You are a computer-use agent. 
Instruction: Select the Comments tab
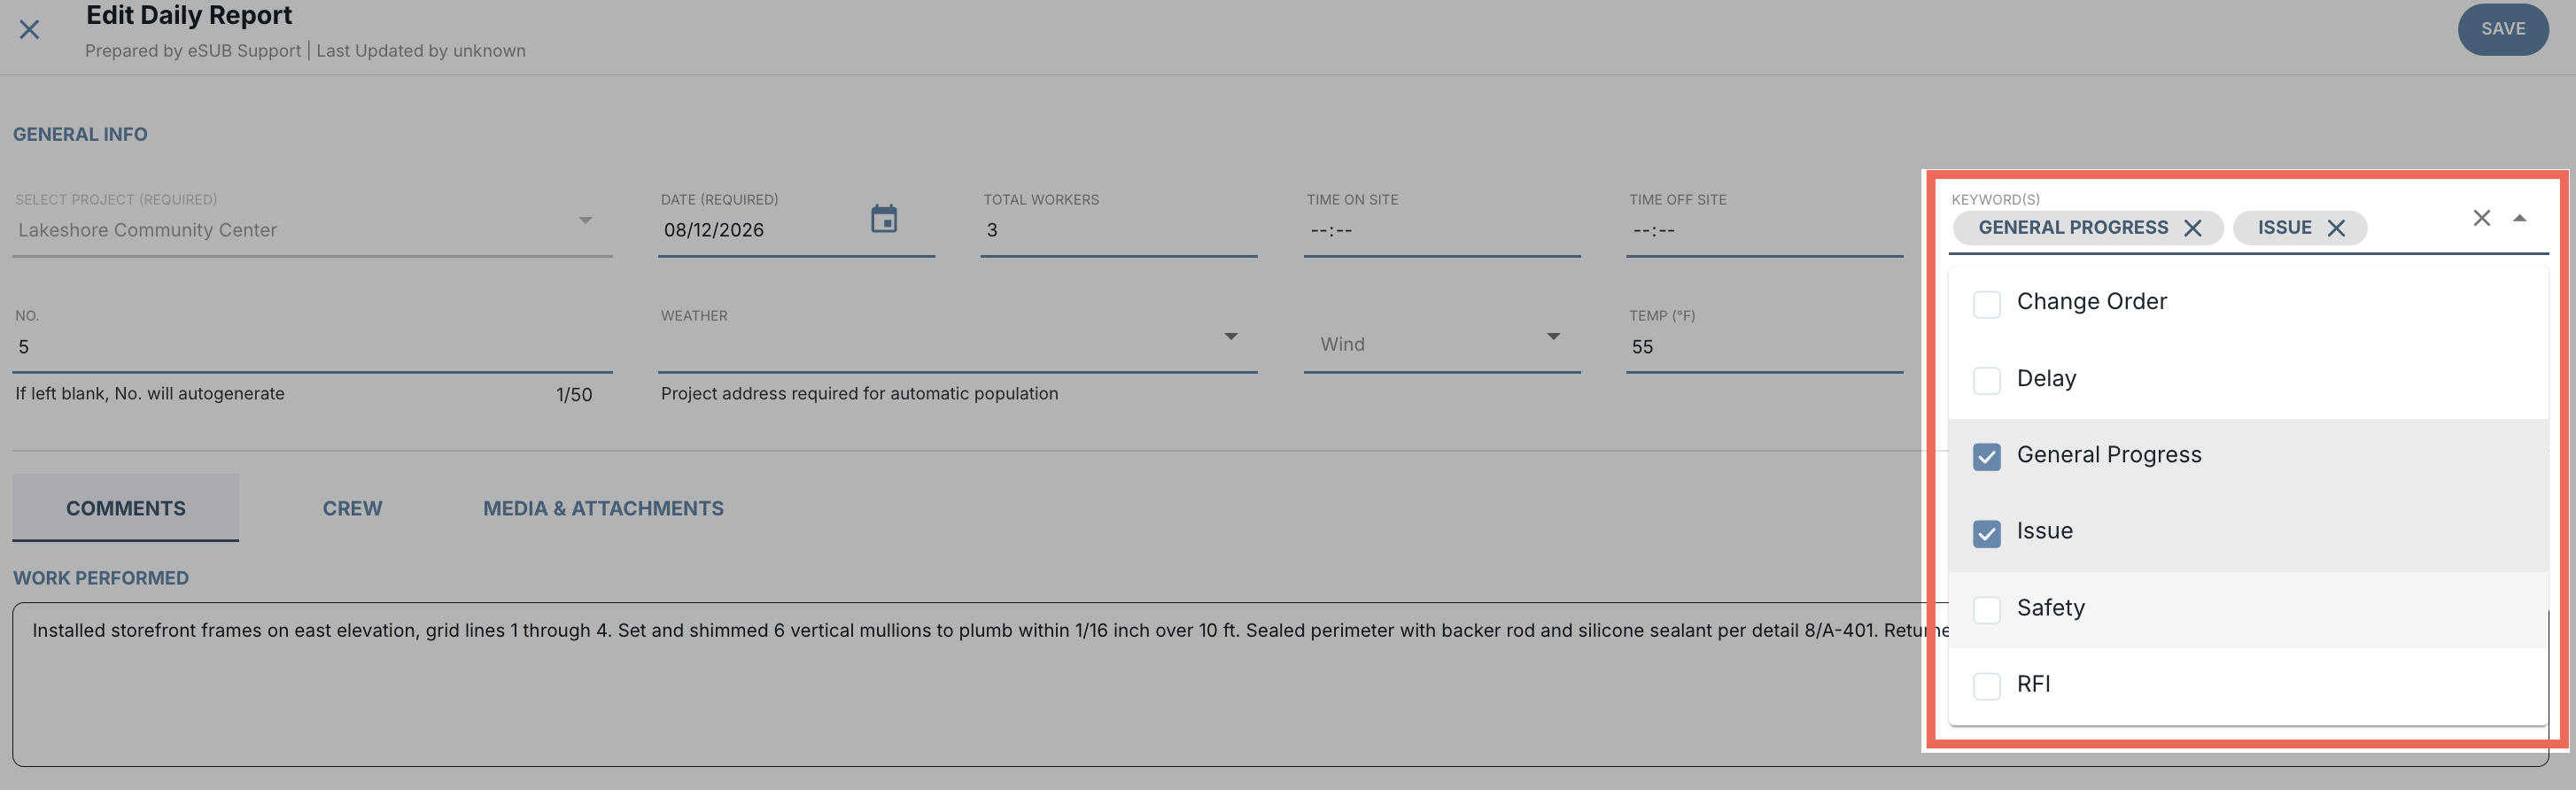[x=125, y=508]
